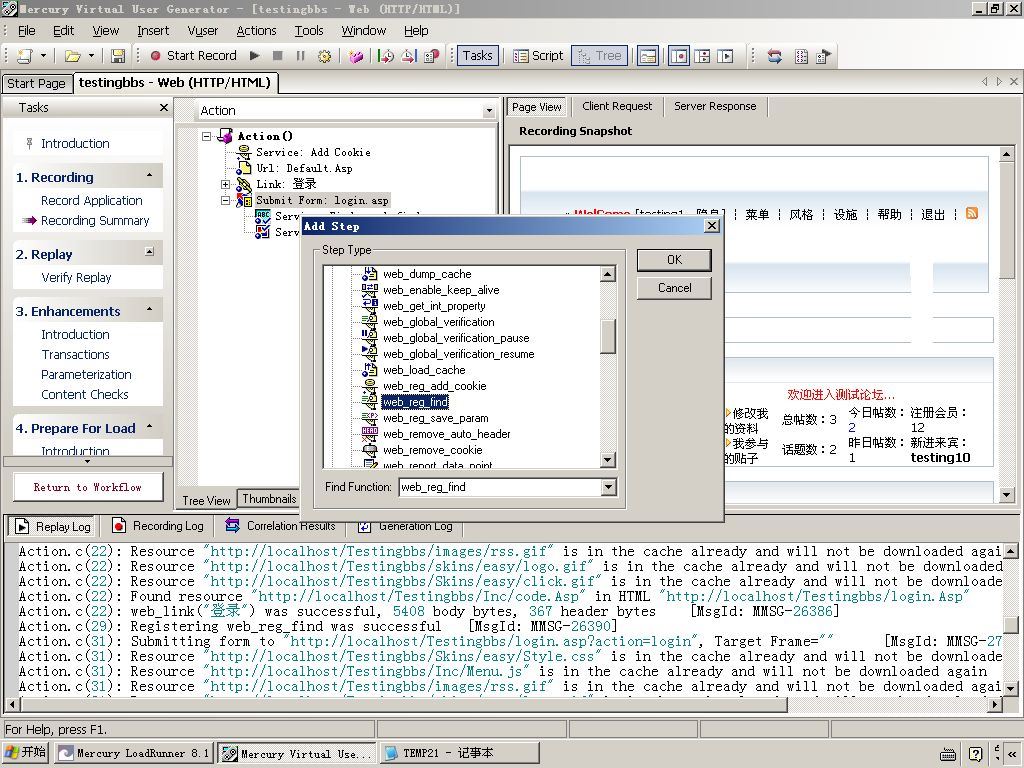Click the Return to Workflow button
This screenshot has height=768, width=1024.
coord(88,487)
